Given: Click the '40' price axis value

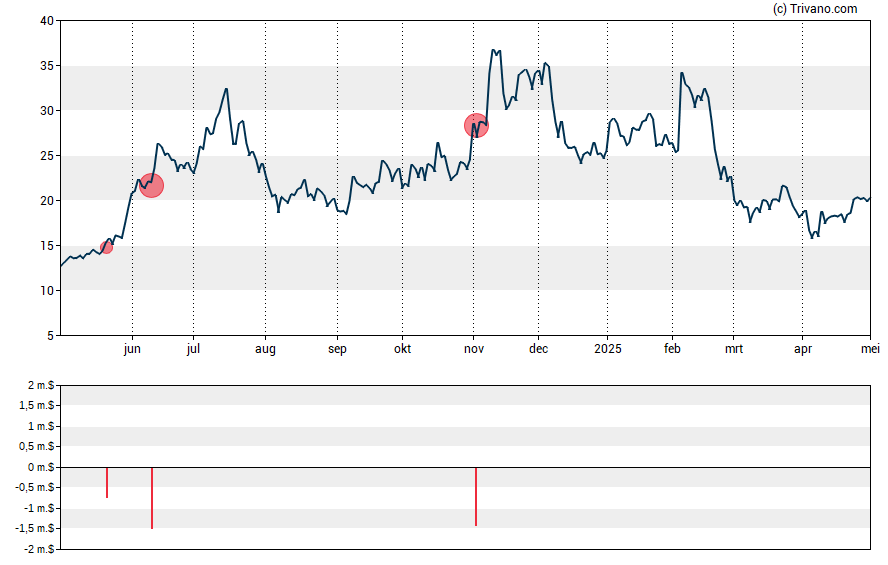Looking at the screenshot, I should click(x=47, y=21).
